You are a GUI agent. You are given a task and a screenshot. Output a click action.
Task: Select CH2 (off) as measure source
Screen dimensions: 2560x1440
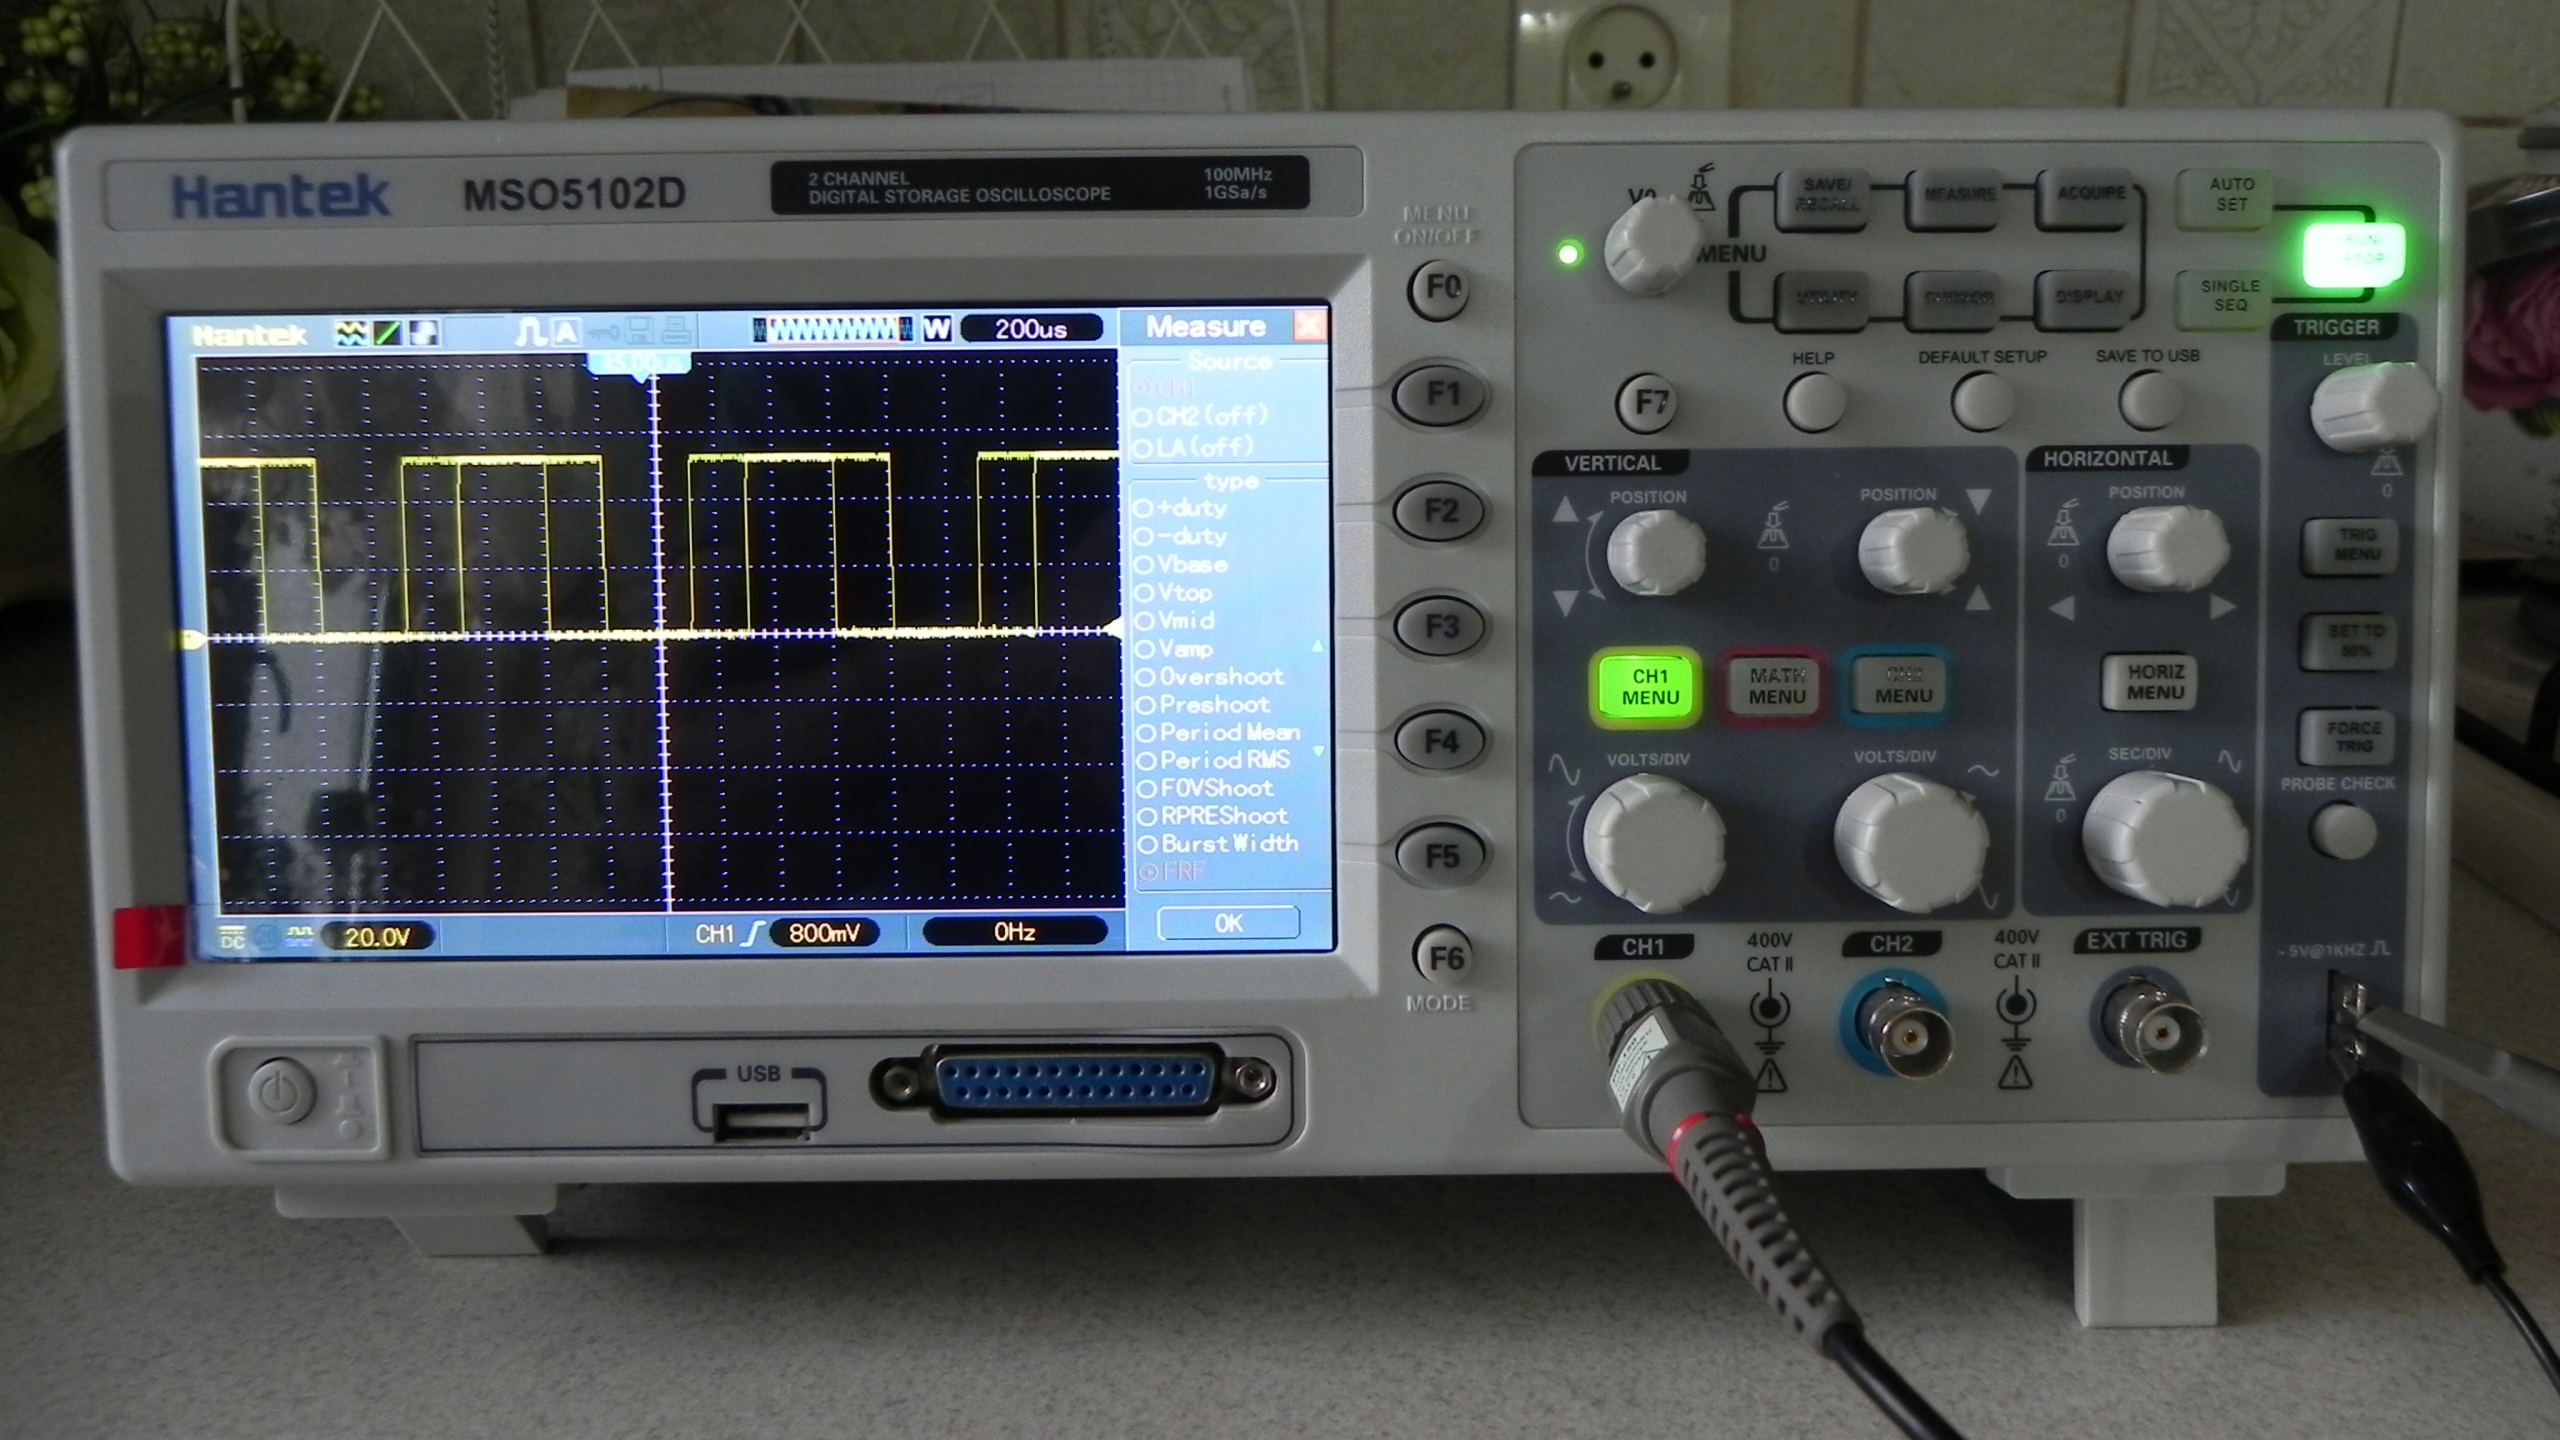[1200, 416]
